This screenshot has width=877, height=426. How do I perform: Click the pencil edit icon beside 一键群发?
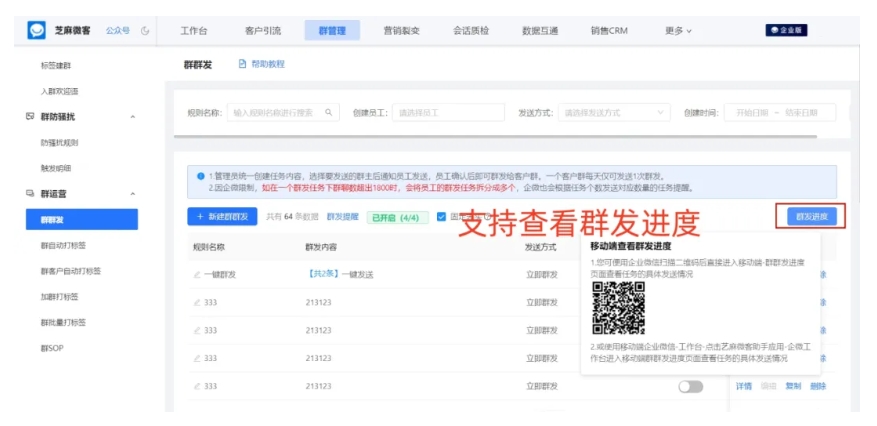pyautogui.click(x=196, y=274)
